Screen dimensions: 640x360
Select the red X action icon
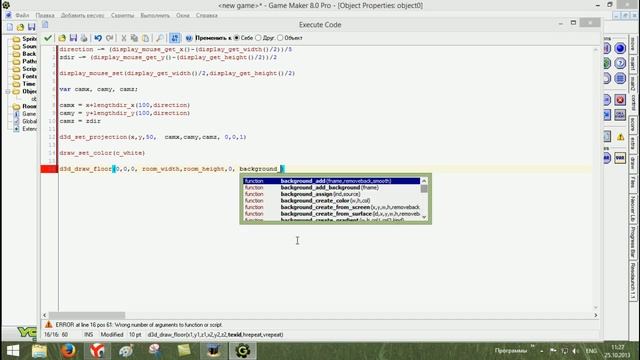tap(620, 100)
